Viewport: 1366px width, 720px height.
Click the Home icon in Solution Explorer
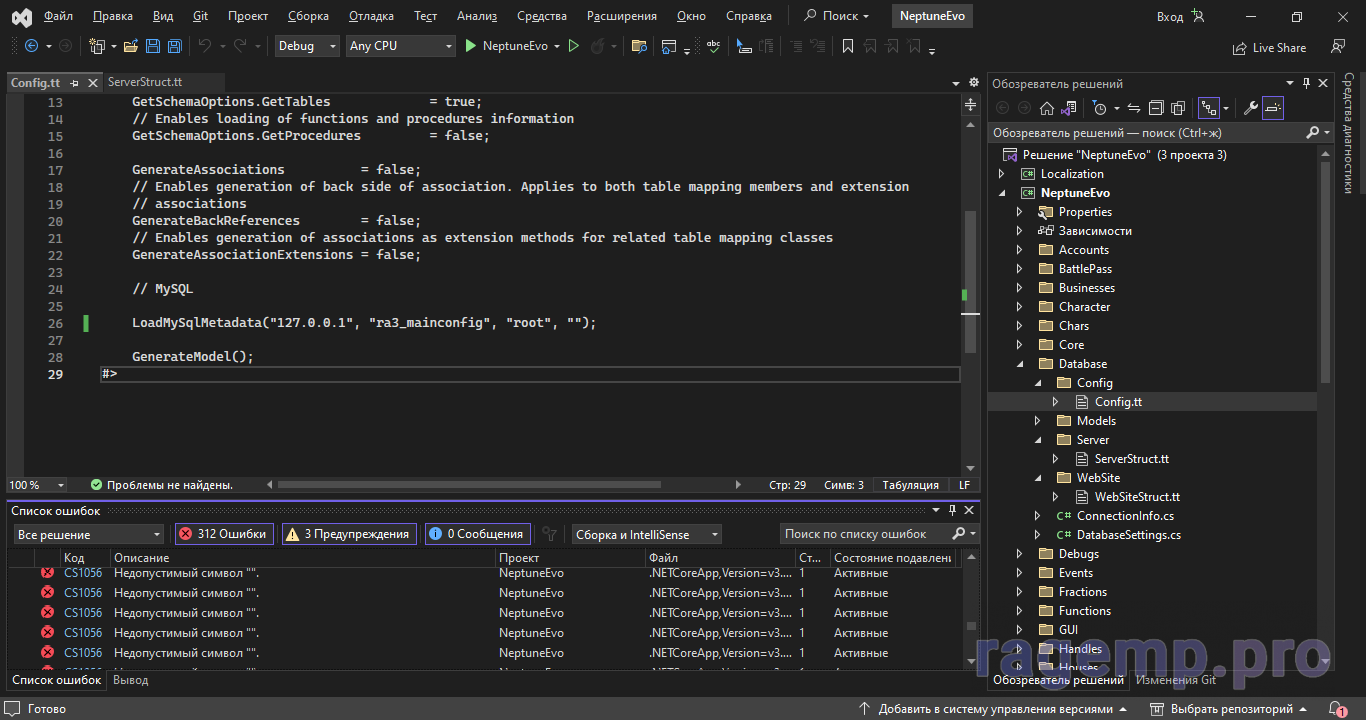pos(1046,108)
